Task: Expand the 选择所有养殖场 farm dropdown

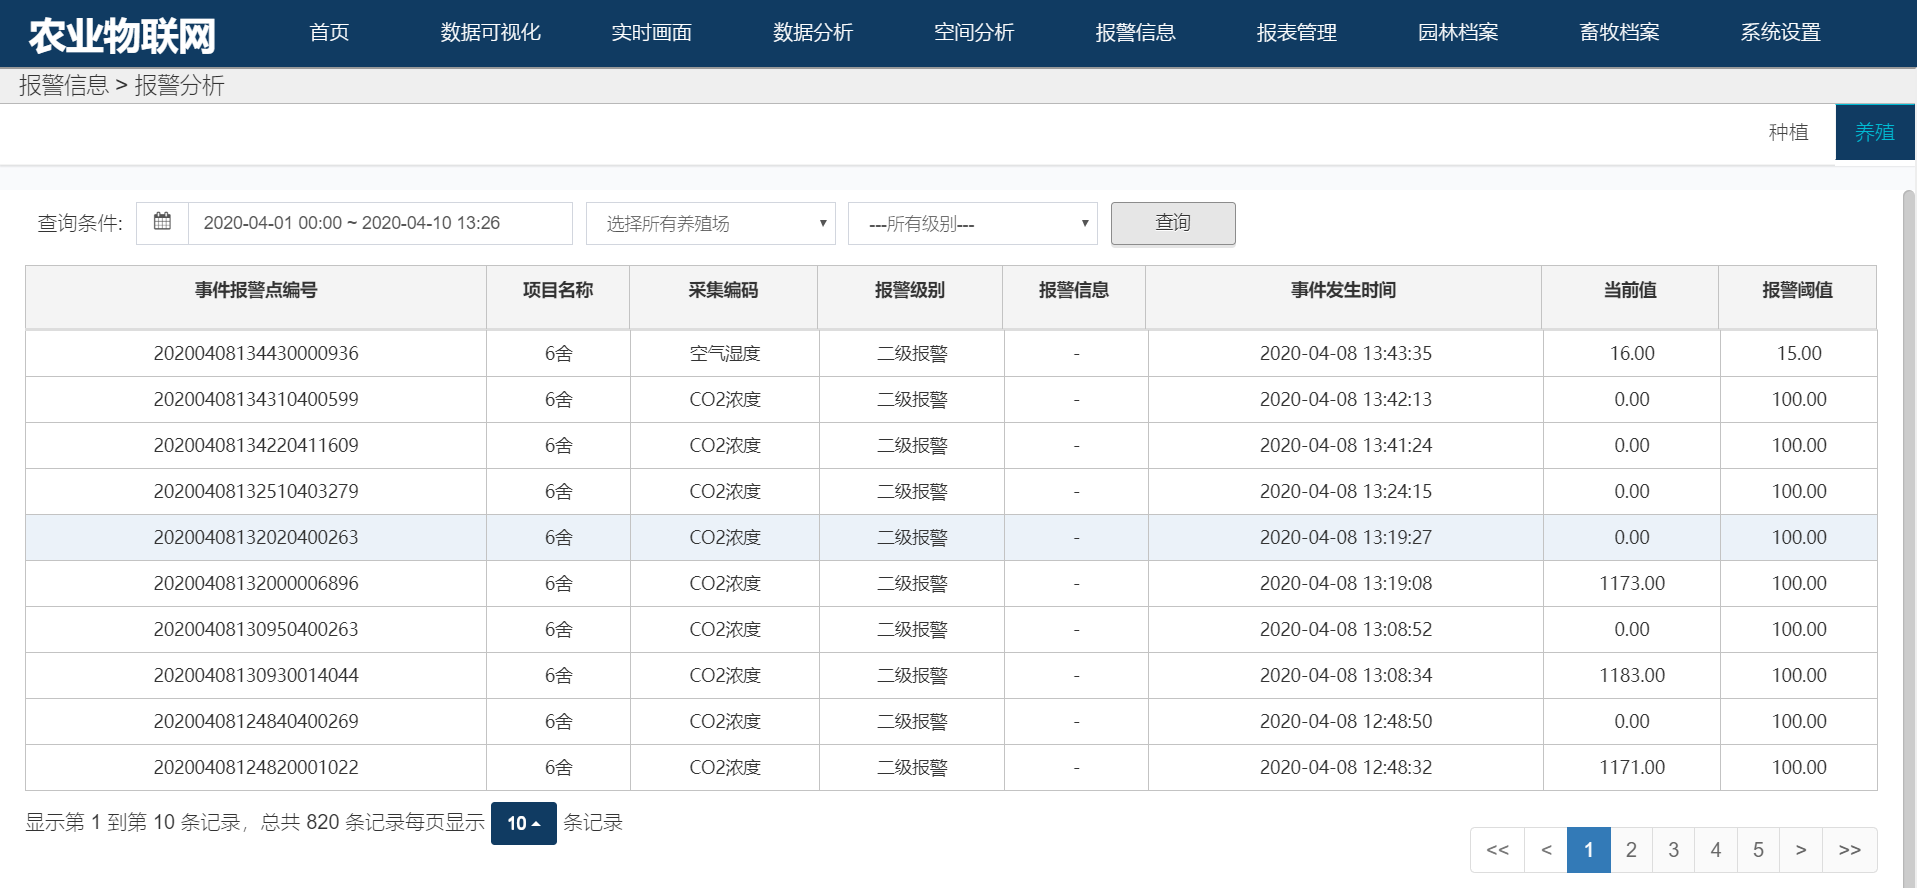Action: tap(711, 223)
